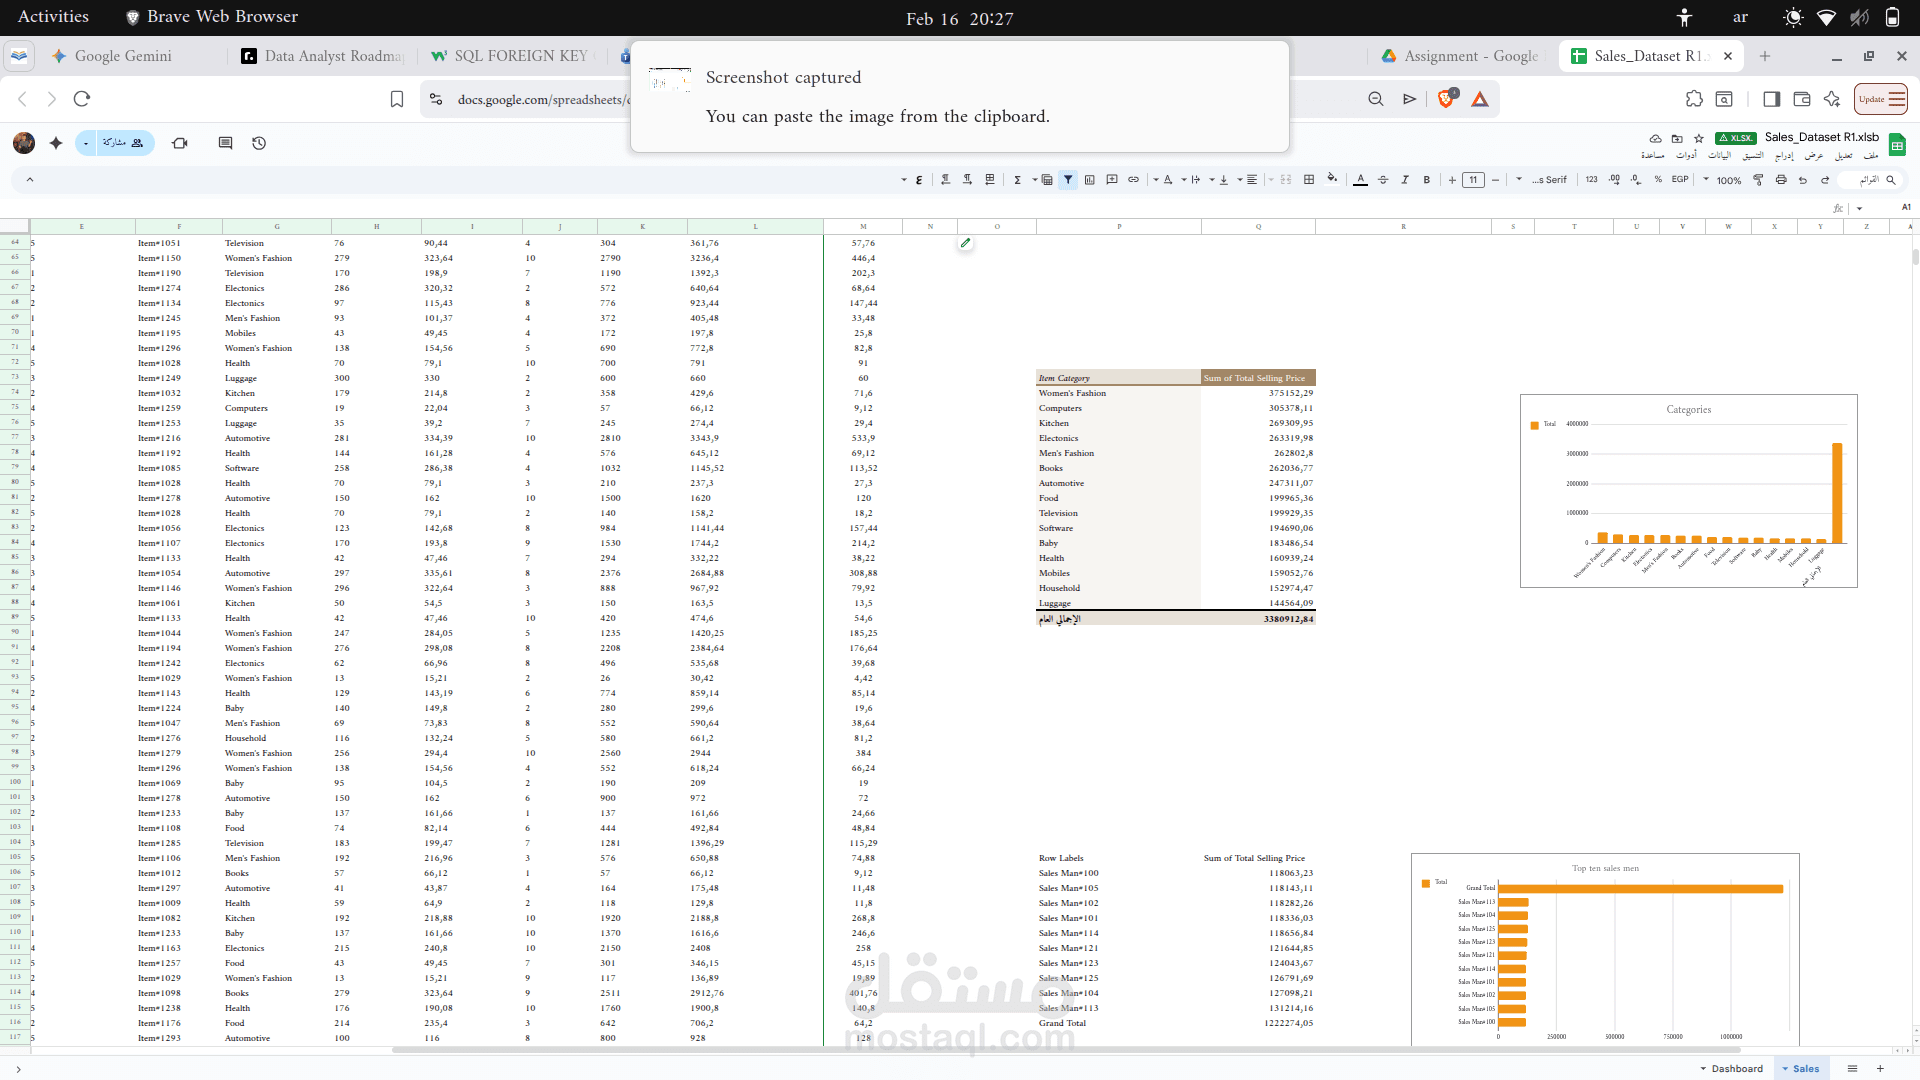Click the insert chart icon

[x=1090, y=180]
